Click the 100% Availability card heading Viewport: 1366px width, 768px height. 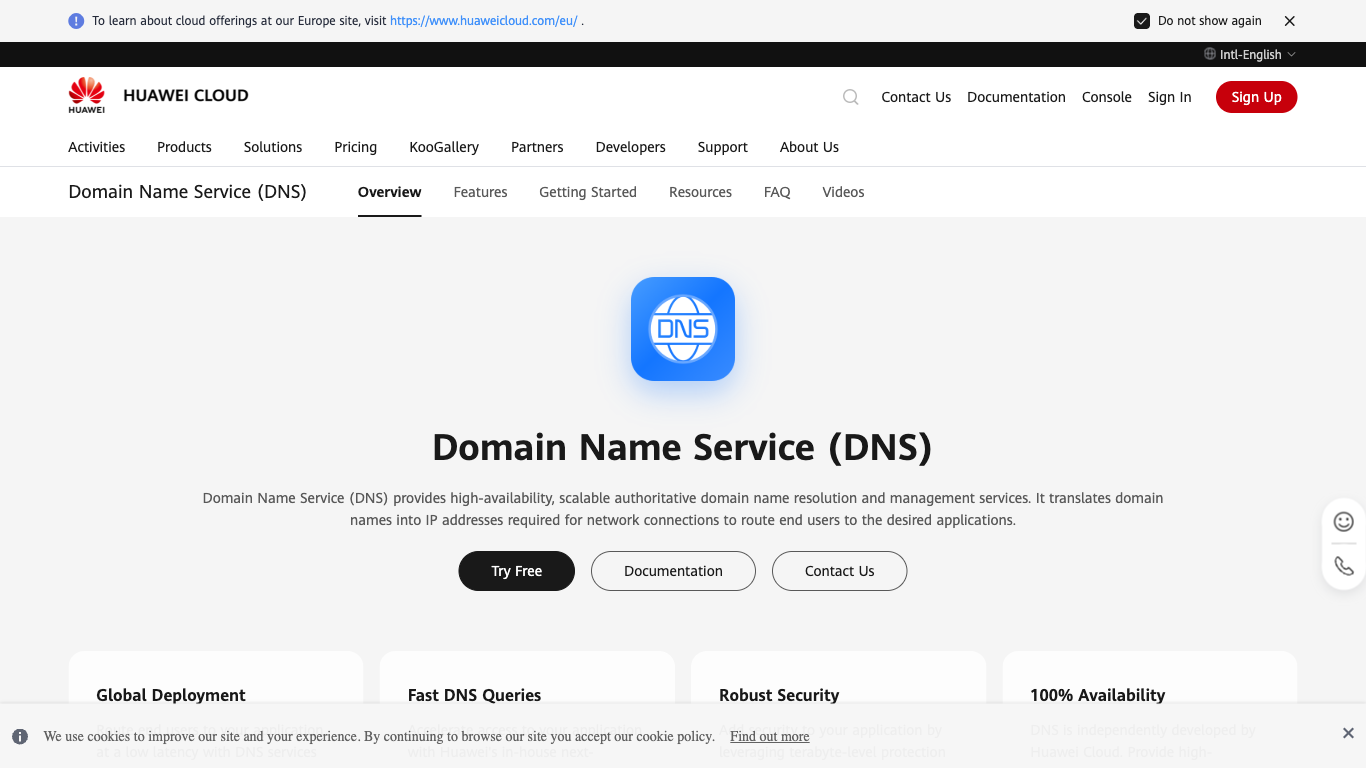(1098, 695)
